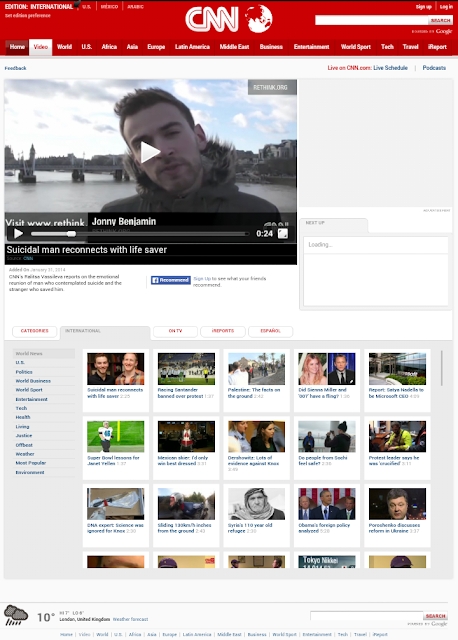Select the Español tab
Image resolution: width=458 pixels, height=640 pixels.
[270, 331]
